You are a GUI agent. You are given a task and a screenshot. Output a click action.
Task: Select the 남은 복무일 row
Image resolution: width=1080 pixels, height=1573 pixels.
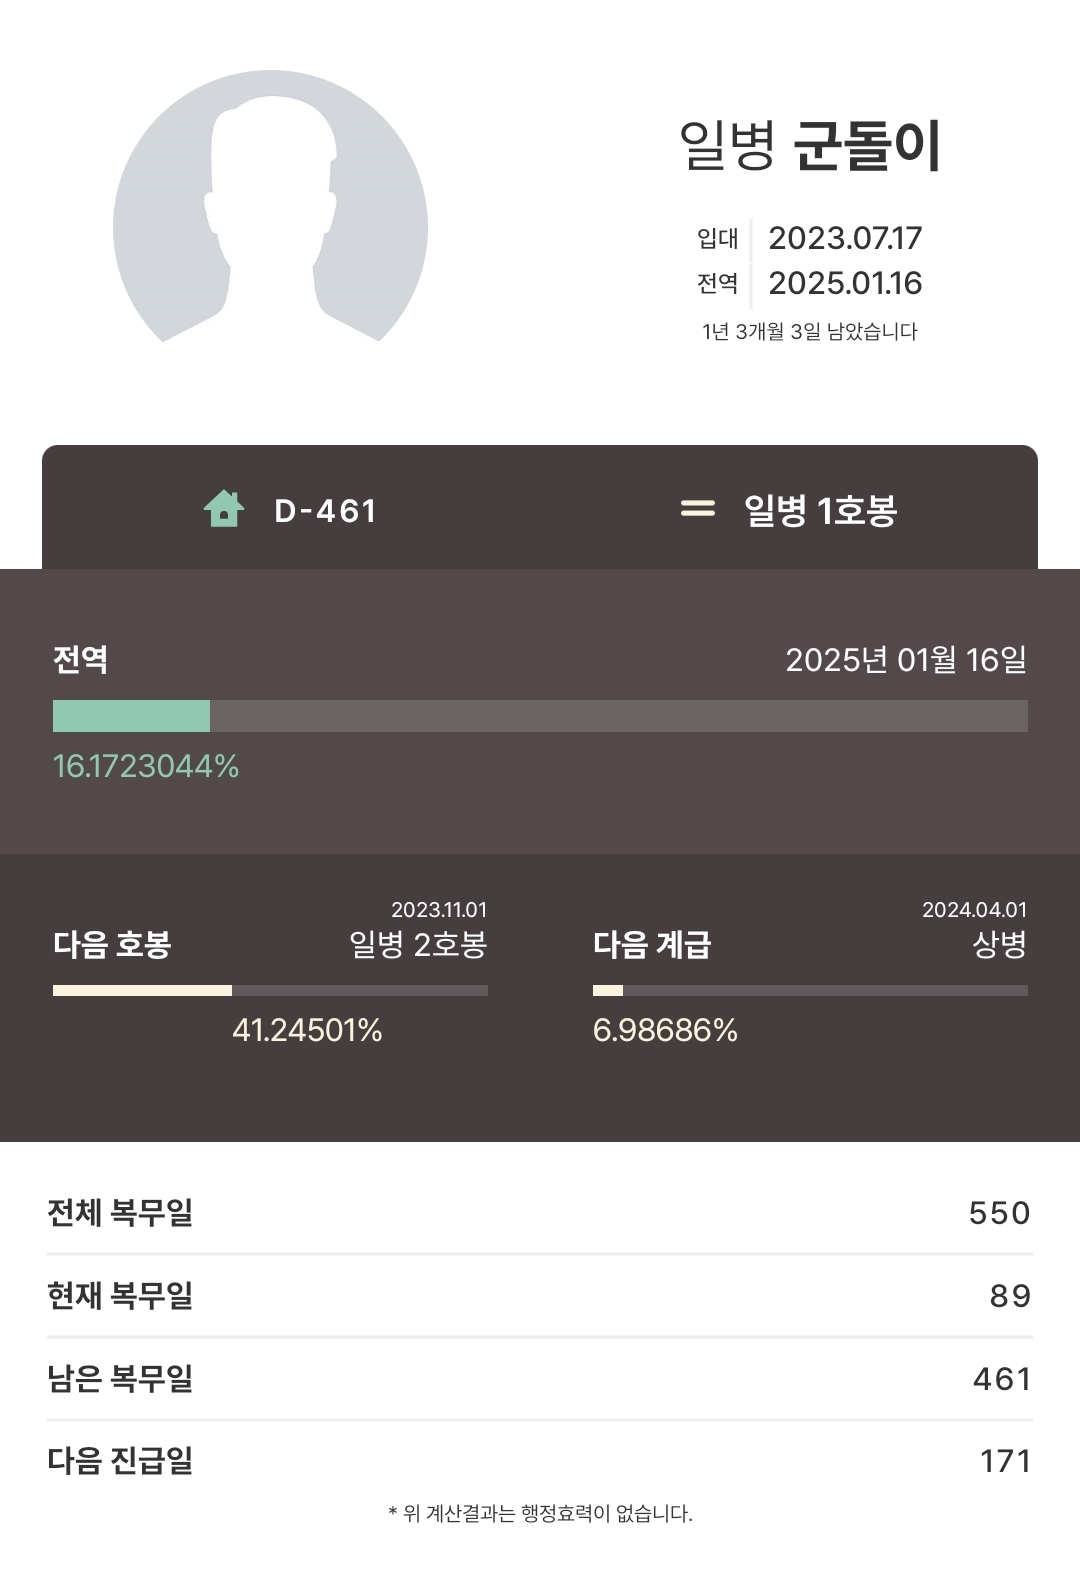pyautogui.click(x=540, y=1378)
